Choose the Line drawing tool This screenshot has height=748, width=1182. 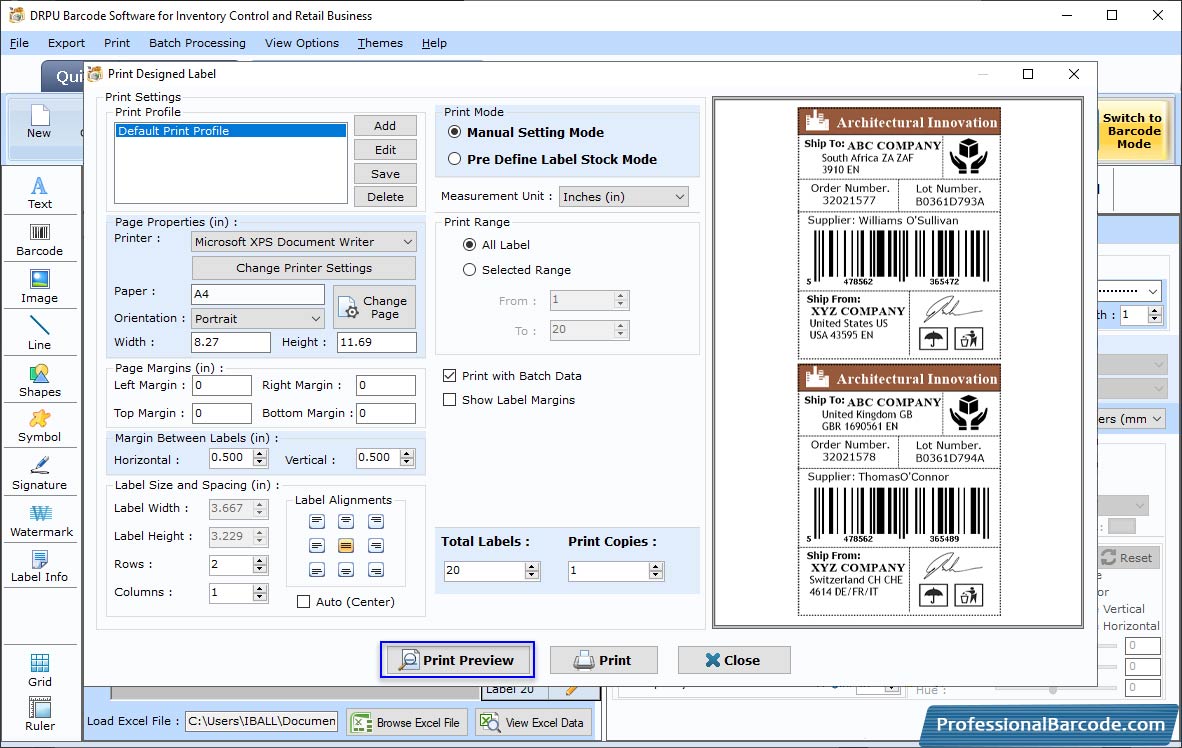click(x=39, y=333)
